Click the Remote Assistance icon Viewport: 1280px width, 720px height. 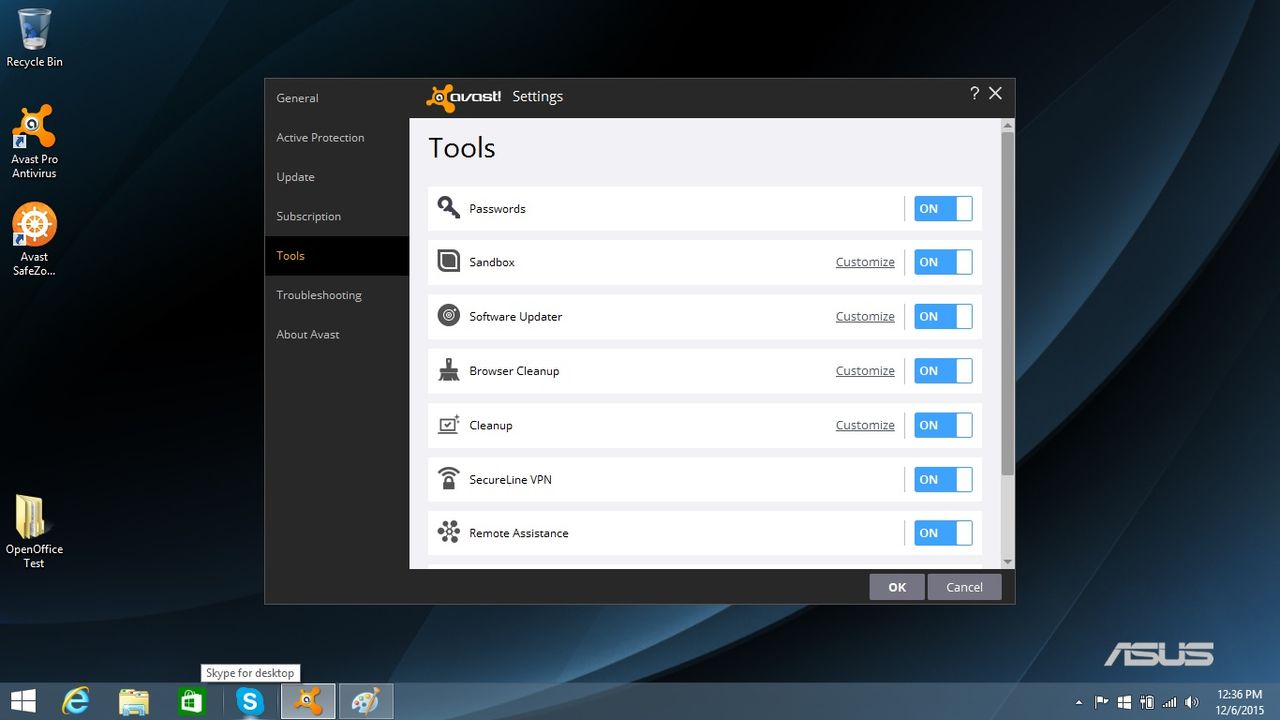coord(448,533)
